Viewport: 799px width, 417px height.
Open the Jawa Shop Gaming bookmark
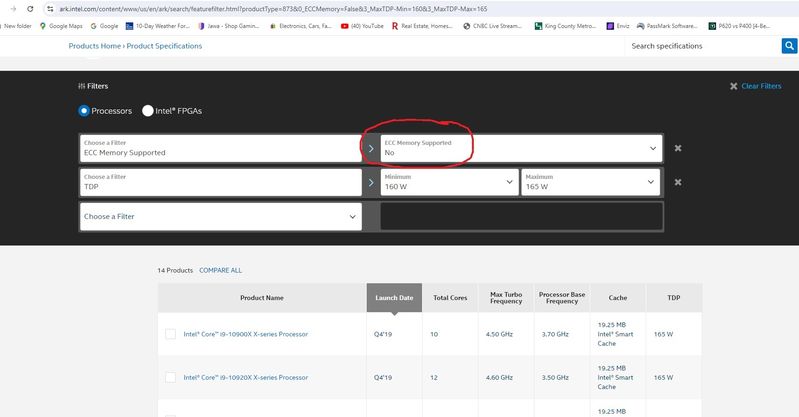(228, 25)
